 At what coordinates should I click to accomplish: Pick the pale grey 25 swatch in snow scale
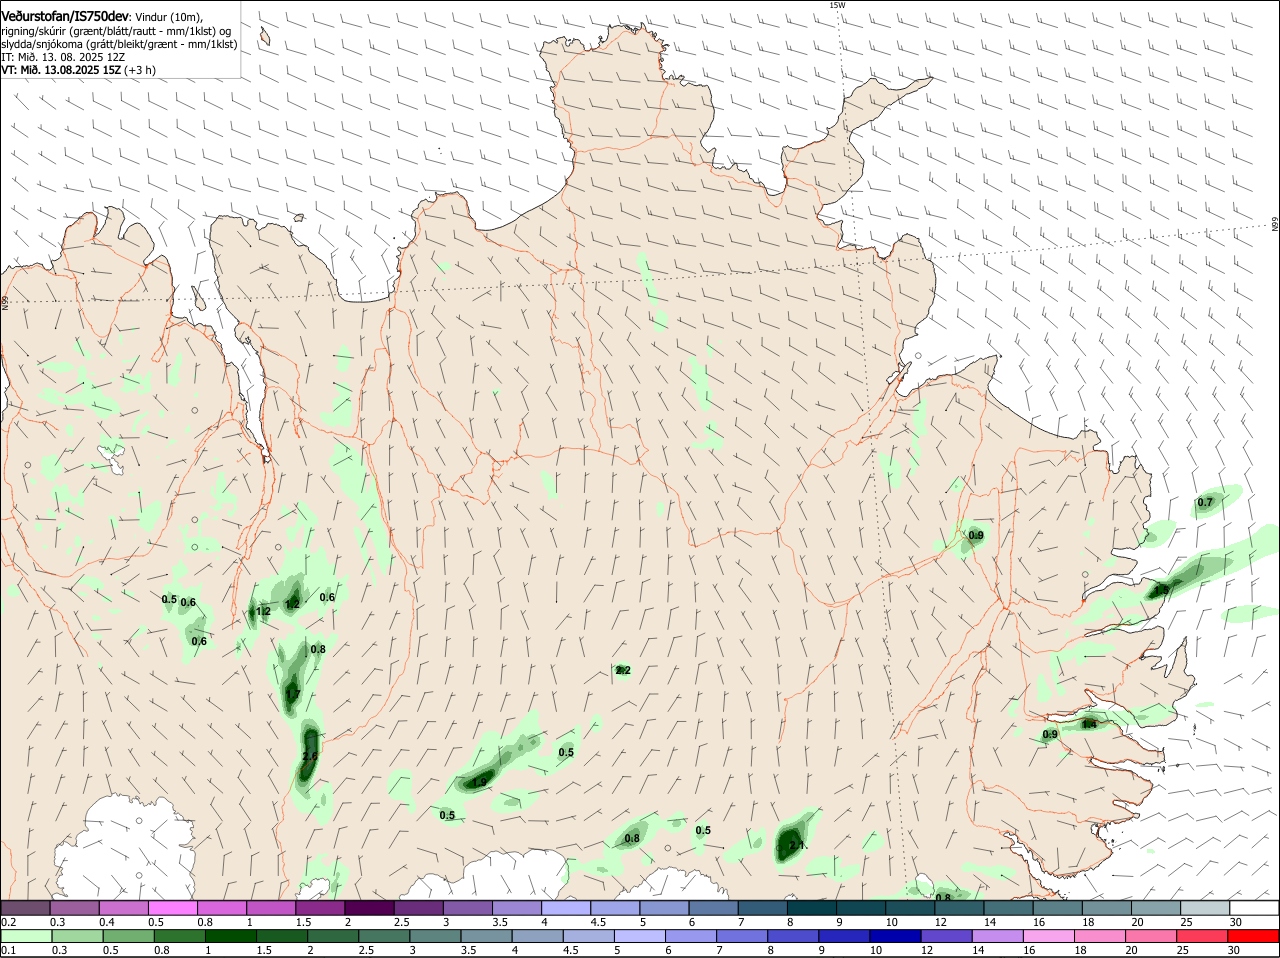click(x=1205, y=908)
